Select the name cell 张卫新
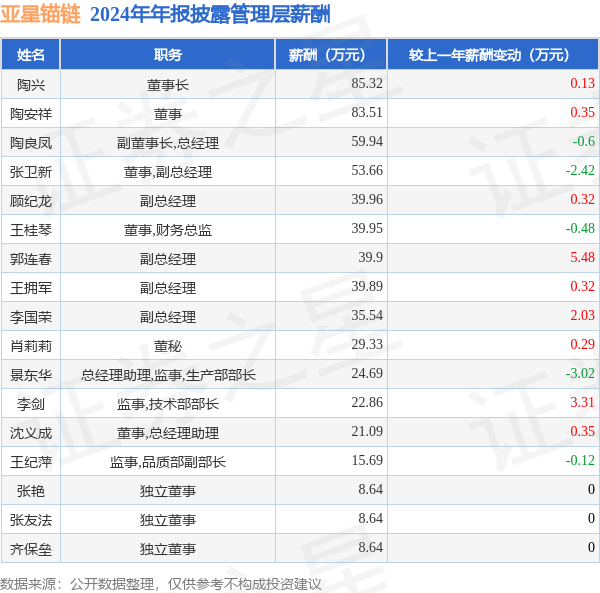600x593 pixels. tap(31, 172)
